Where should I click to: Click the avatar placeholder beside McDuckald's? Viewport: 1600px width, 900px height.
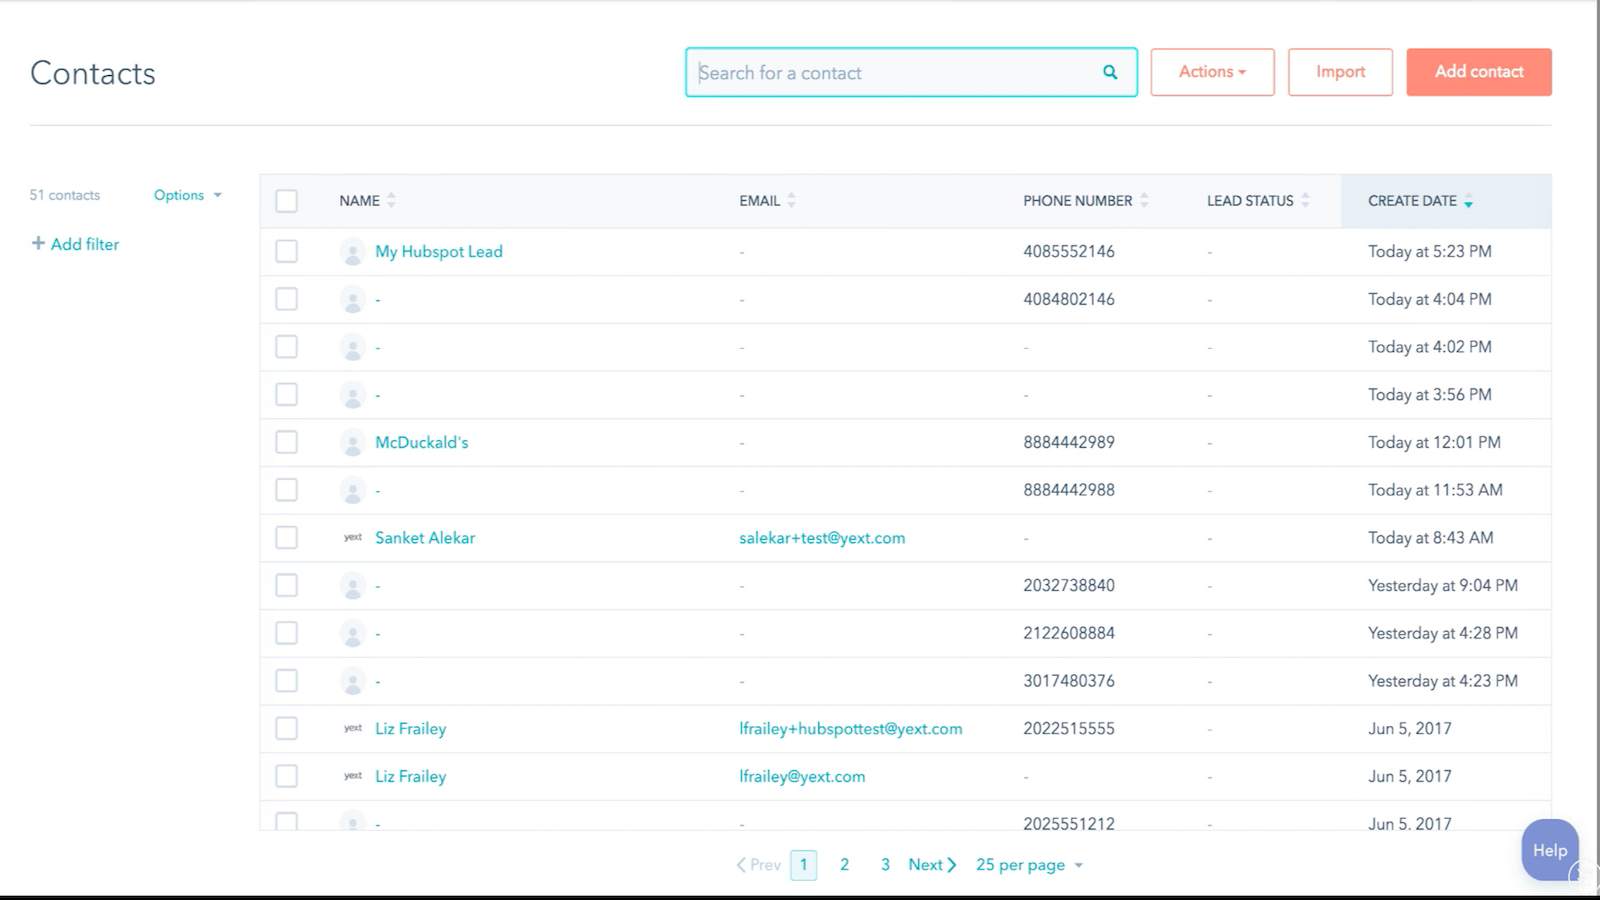tap(352, 442)
